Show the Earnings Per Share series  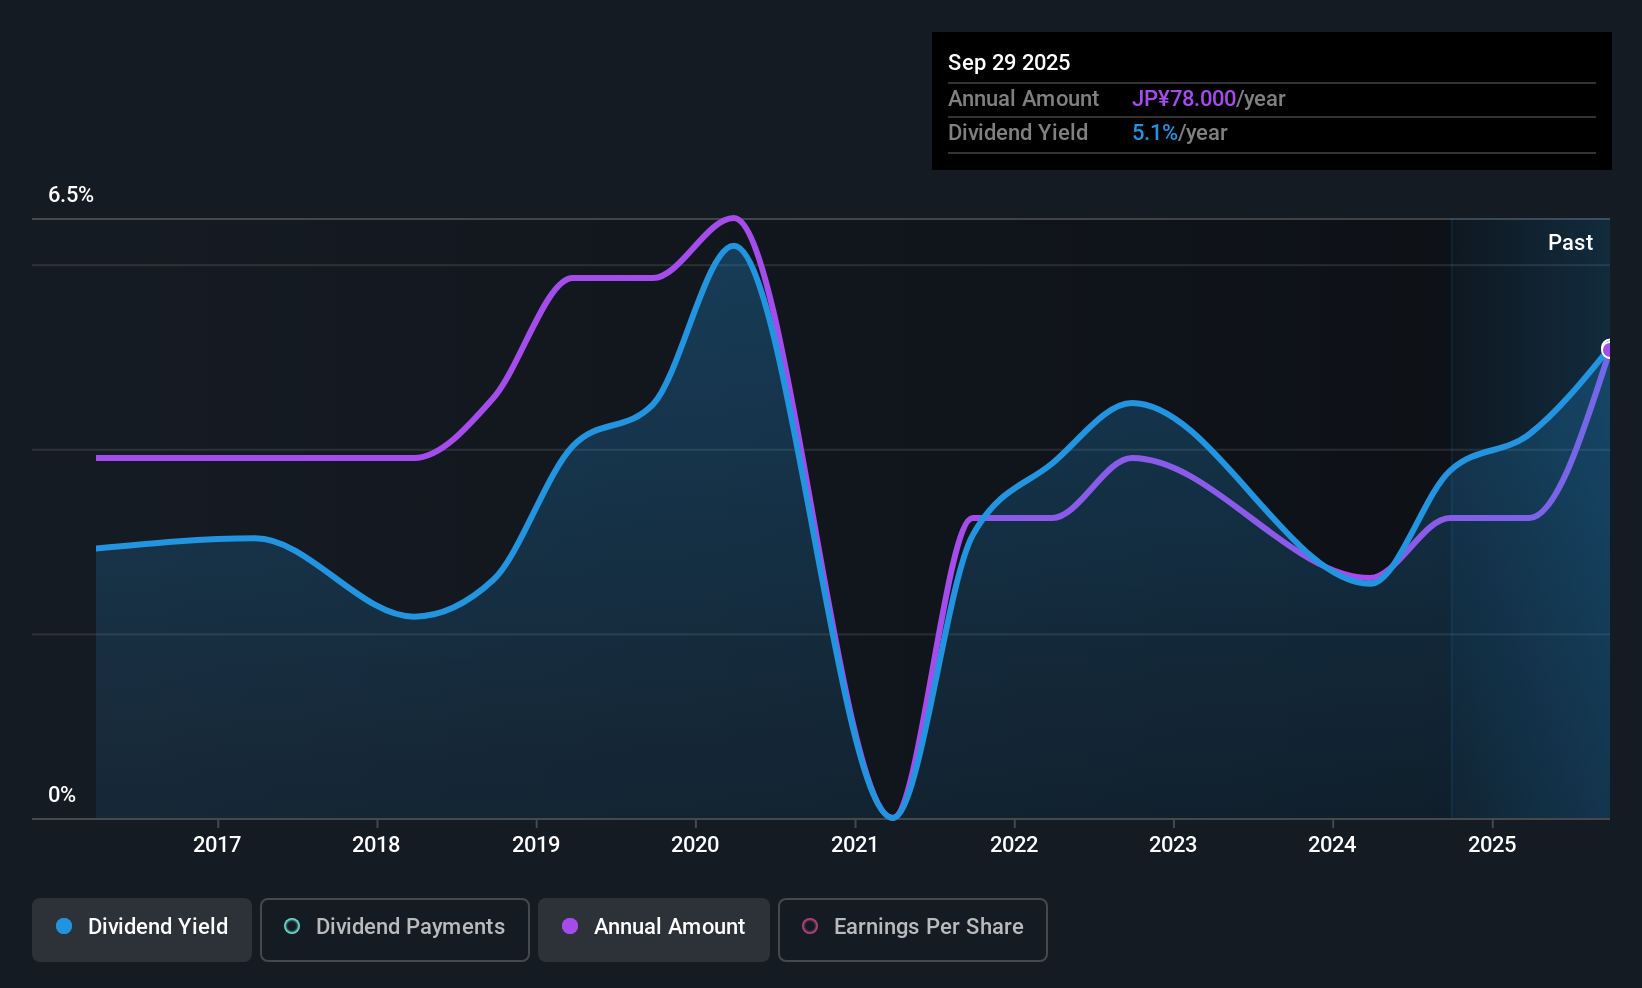click(x=912, y=929)
